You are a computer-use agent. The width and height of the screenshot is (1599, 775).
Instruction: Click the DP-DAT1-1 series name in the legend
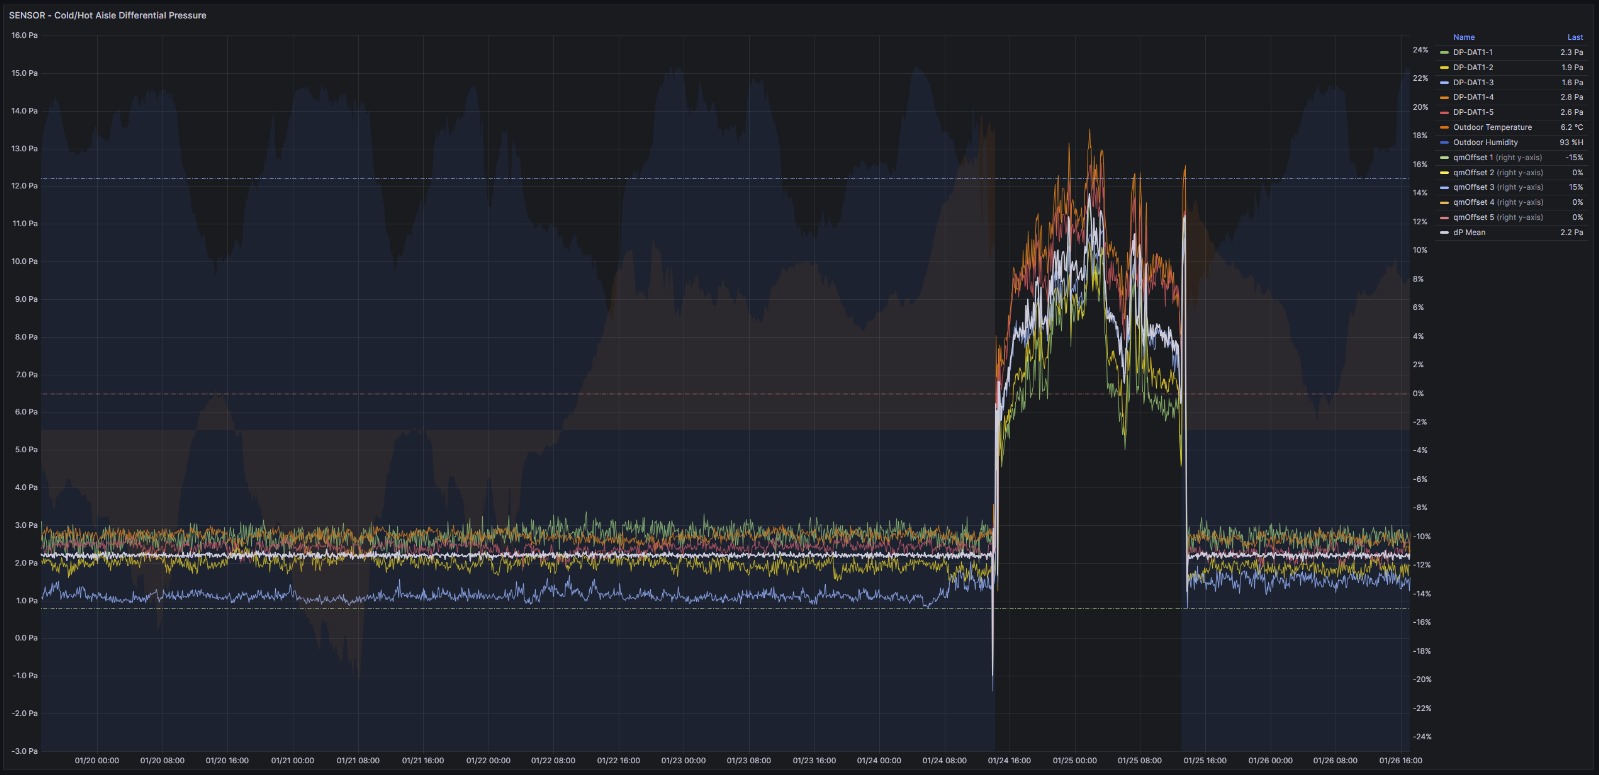[1473, 52]
